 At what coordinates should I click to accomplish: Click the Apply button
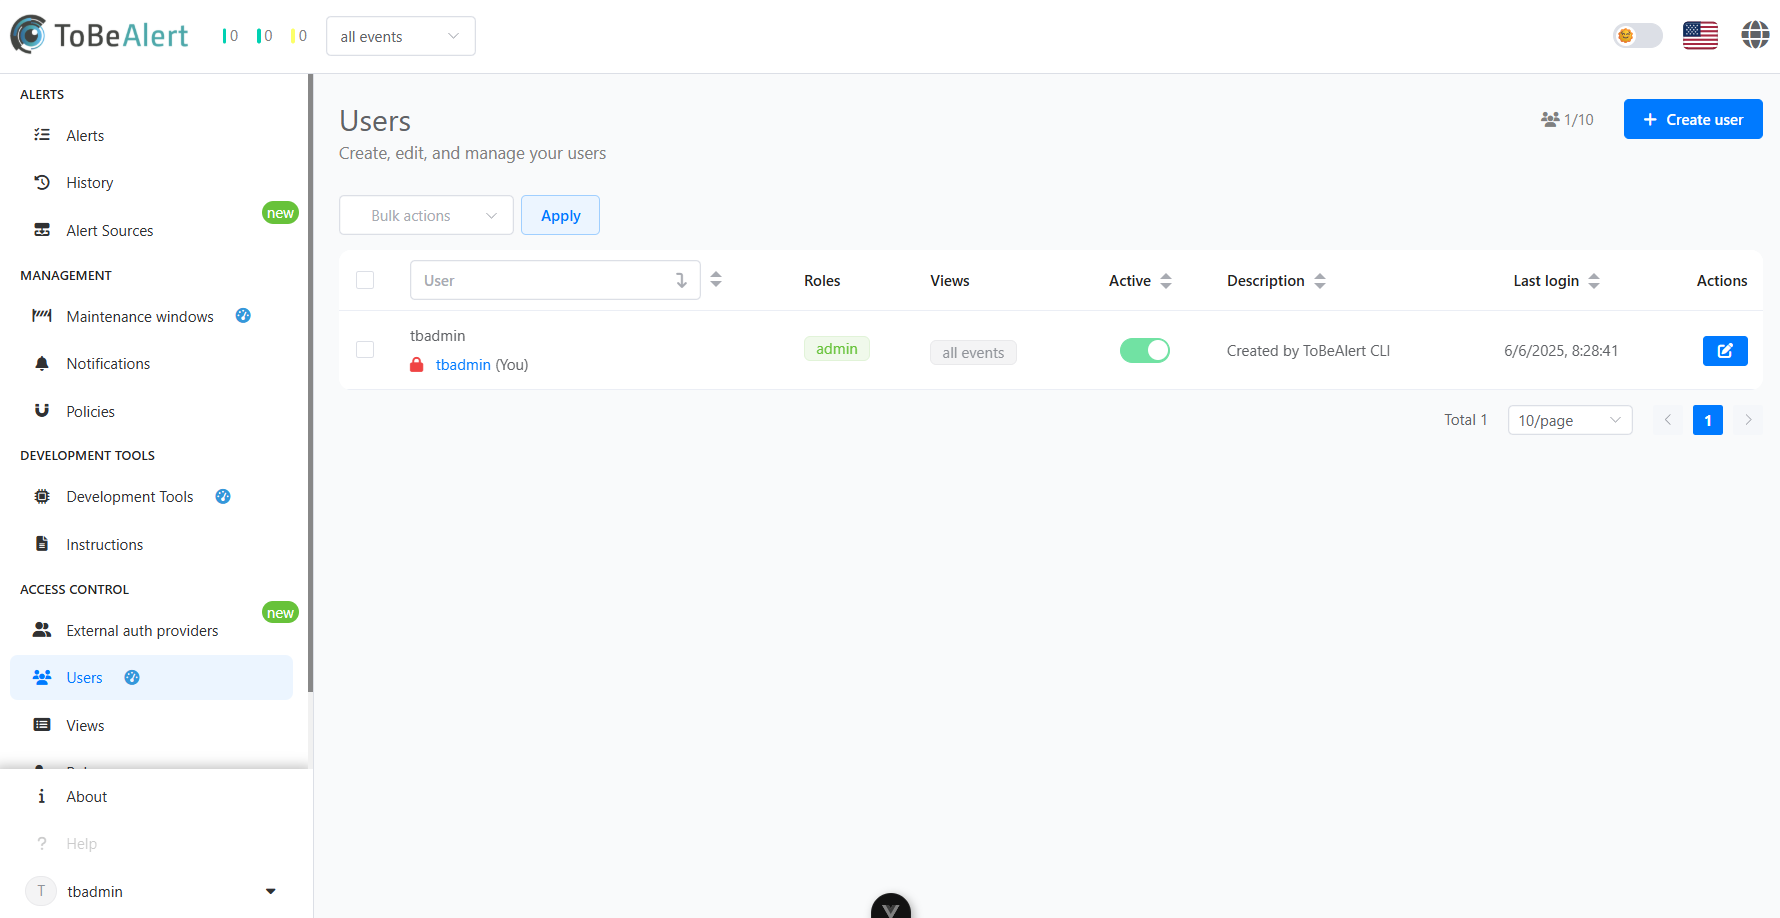pyautogui.click(x=560, y=215)
